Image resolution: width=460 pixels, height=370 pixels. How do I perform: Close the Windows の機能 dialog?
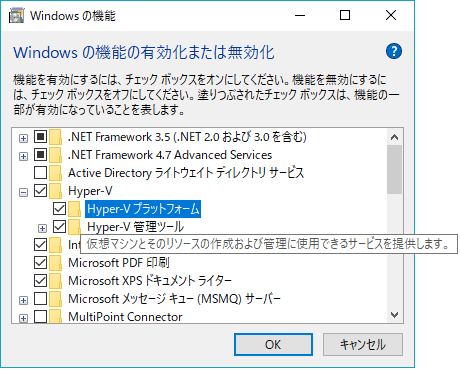tap(391, 15)
